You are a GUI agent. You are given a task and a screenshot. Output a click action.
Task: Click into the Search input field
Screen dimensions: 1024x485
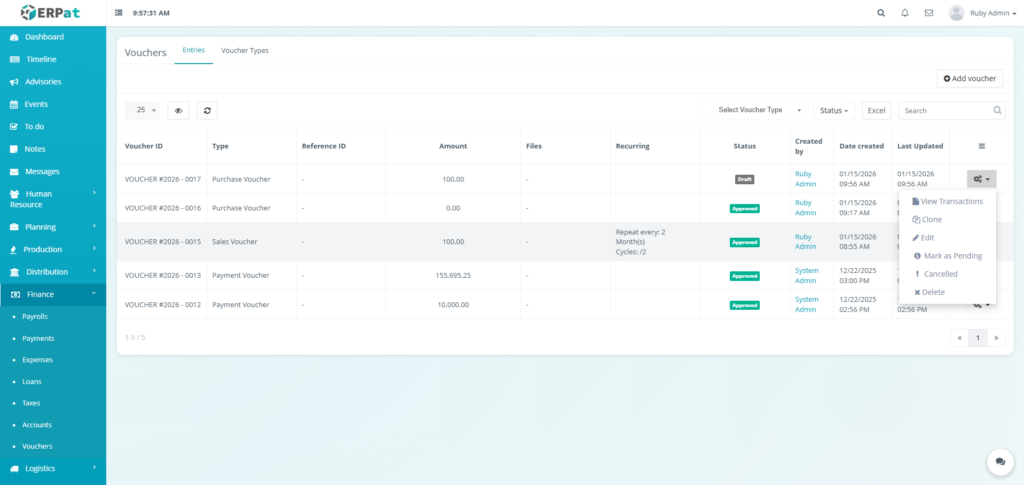[943, 111]
